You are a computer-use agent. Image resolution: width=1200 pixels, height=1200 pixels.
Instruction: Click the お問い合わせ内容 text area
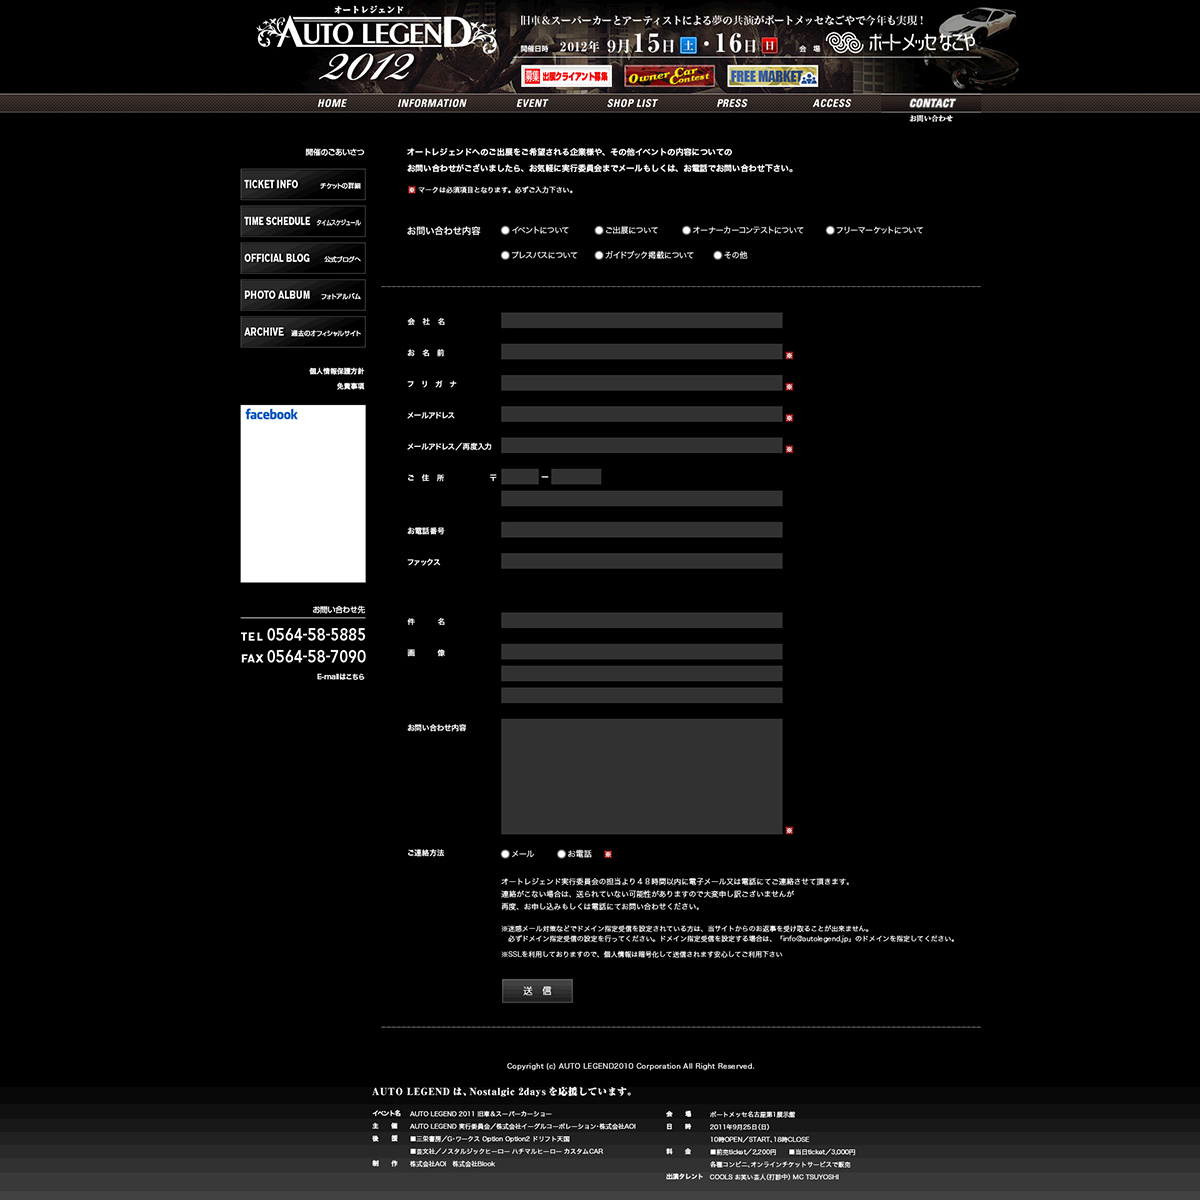point(642,777)
